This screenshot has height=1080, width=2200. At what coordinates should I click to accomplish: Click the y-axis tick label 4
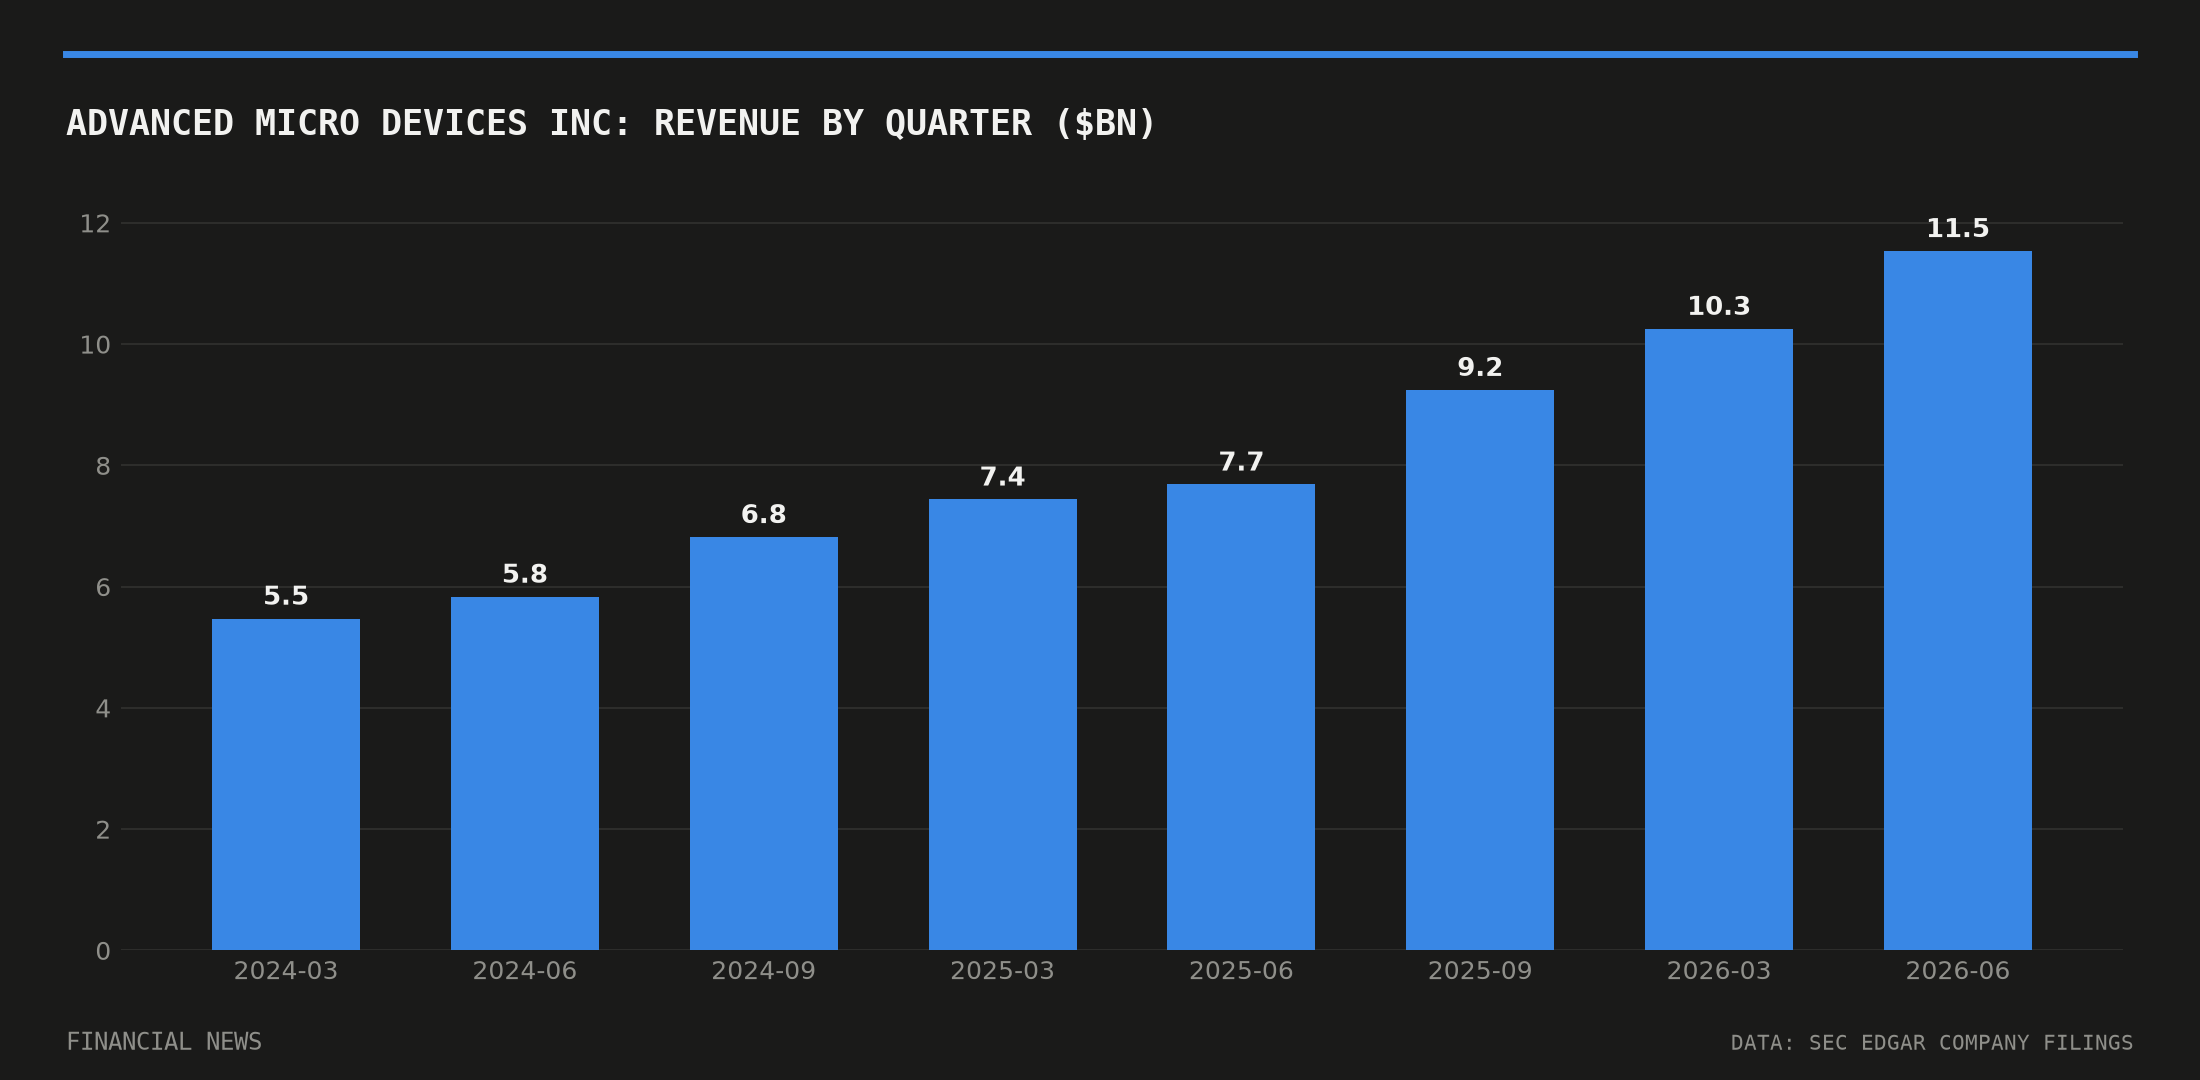(103, 709)
